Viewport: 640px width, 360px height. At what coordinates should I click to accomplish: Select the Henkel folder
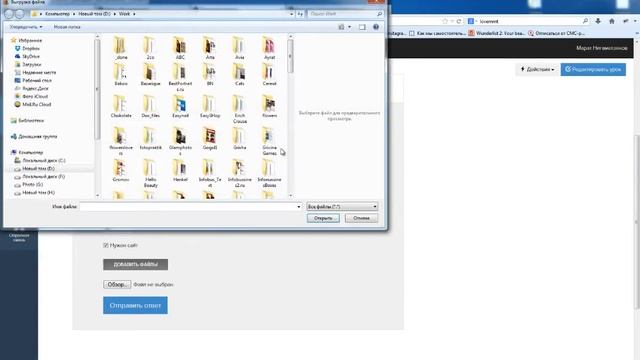click(180, 171)
